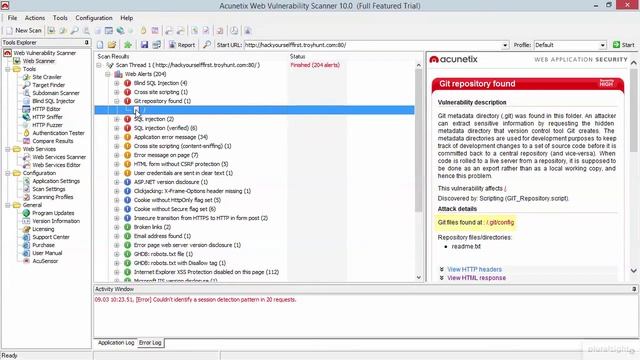
Task: Open Application Settings
Action: 56,181
